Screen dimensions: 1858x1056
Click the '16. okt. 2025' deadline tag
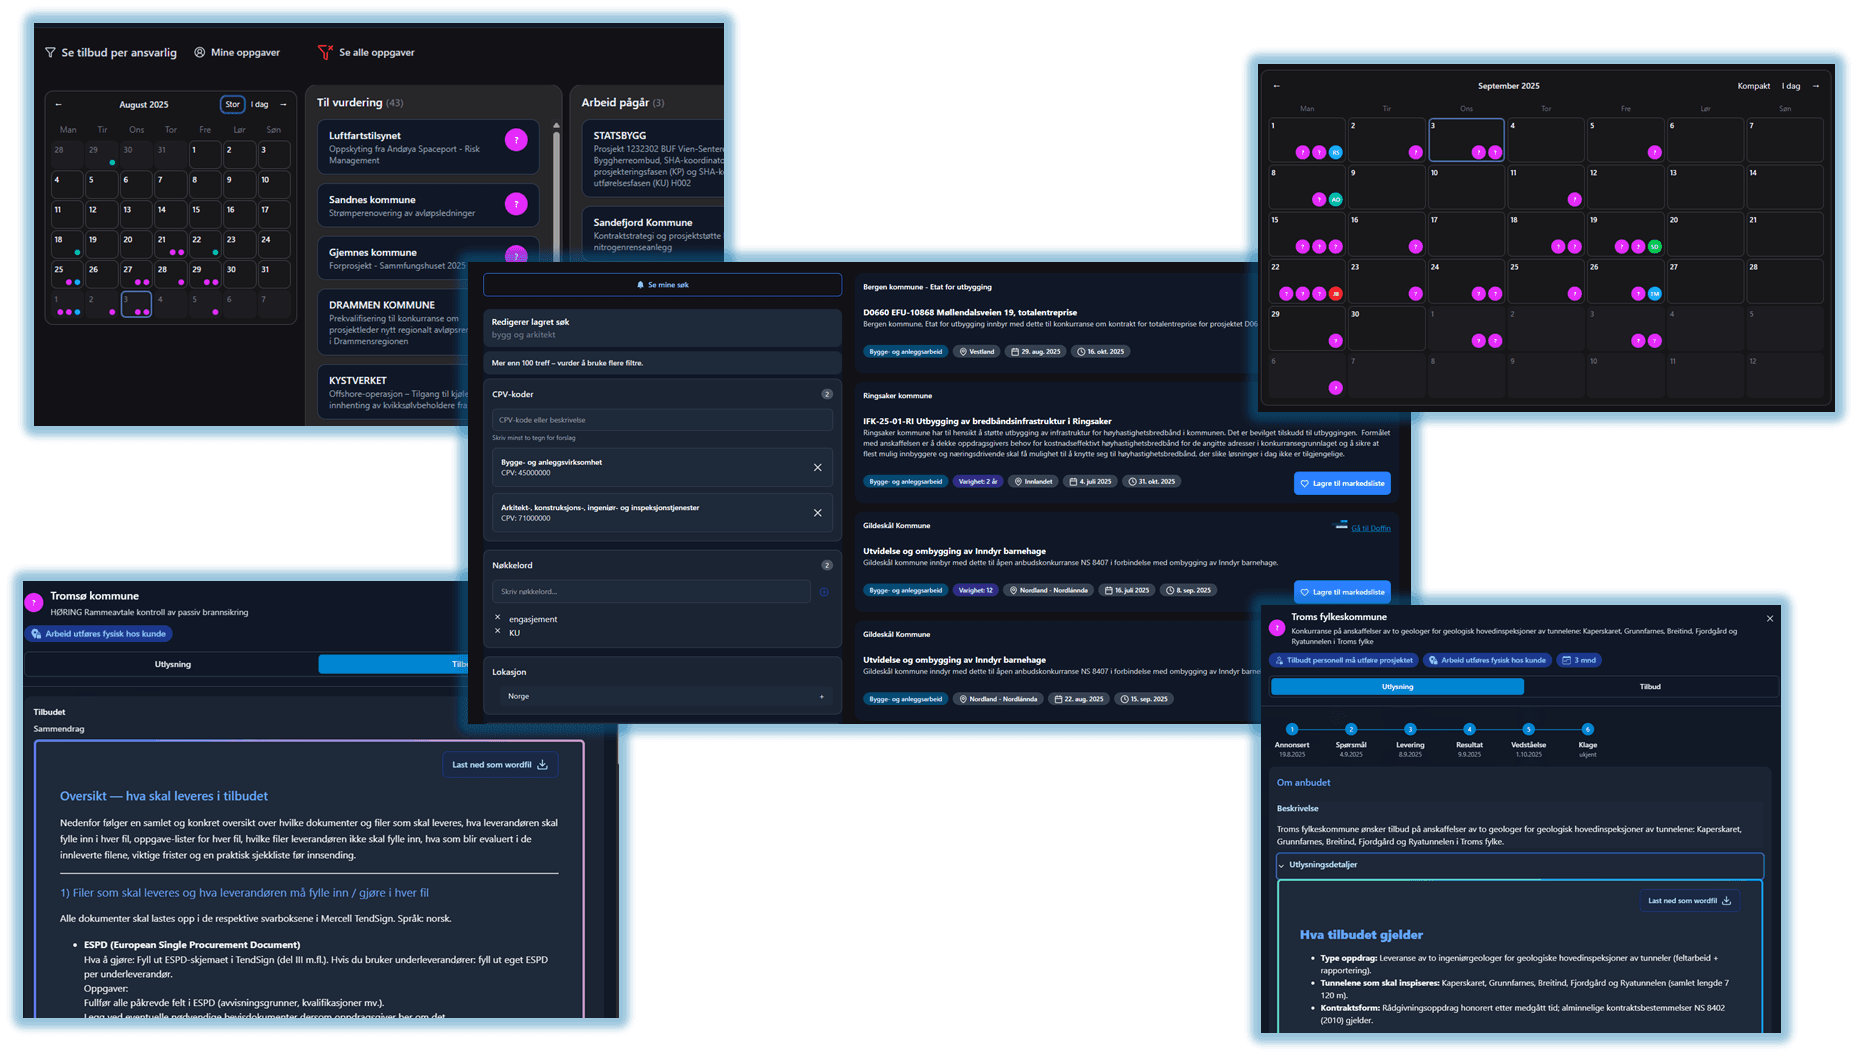click(x=1100, y=352)
